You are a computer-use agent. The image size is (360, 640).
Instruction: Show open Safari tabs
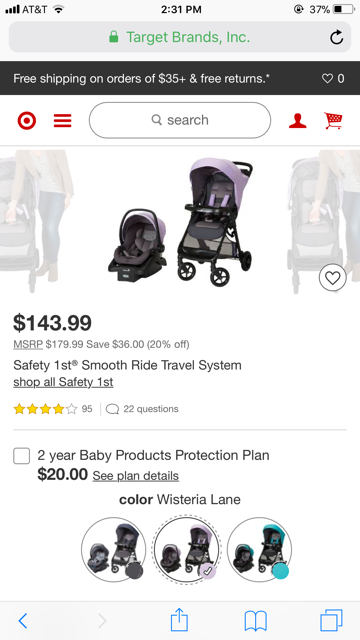pyautogui.click(x=331, y=620)
